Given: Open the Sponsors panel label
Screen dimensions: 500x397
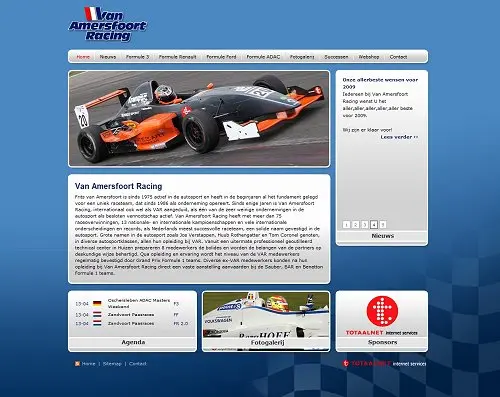Looking at the screenshot, I should [382, 342].
